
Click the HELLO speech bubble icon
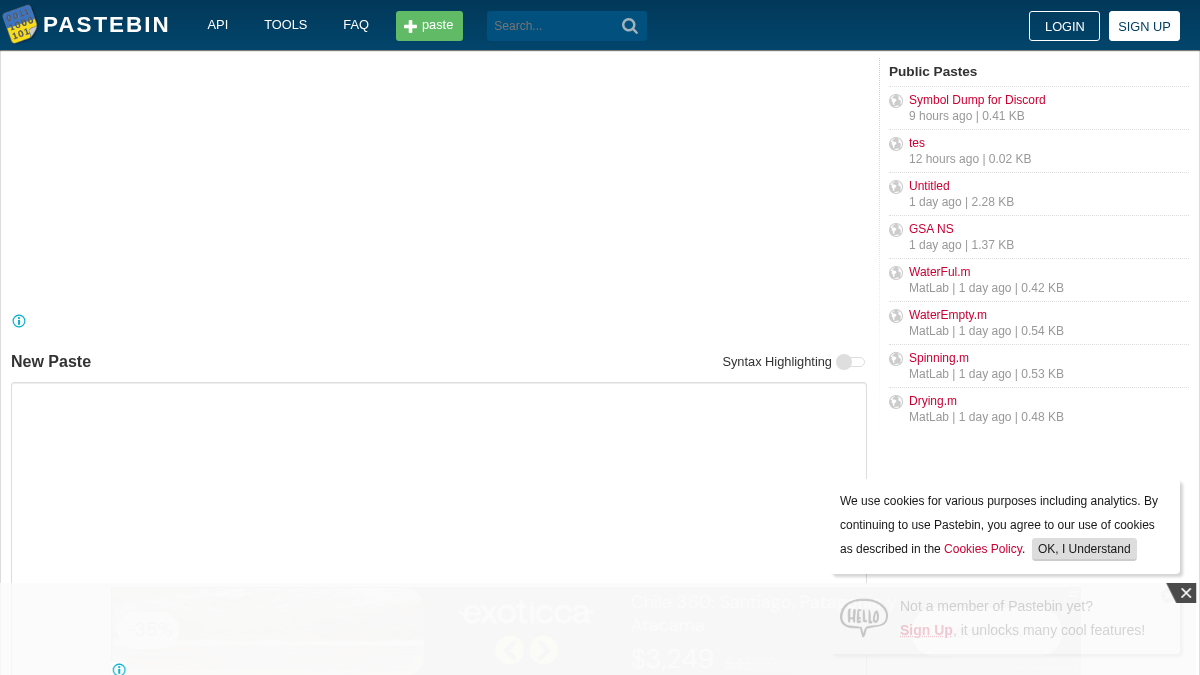864,617
